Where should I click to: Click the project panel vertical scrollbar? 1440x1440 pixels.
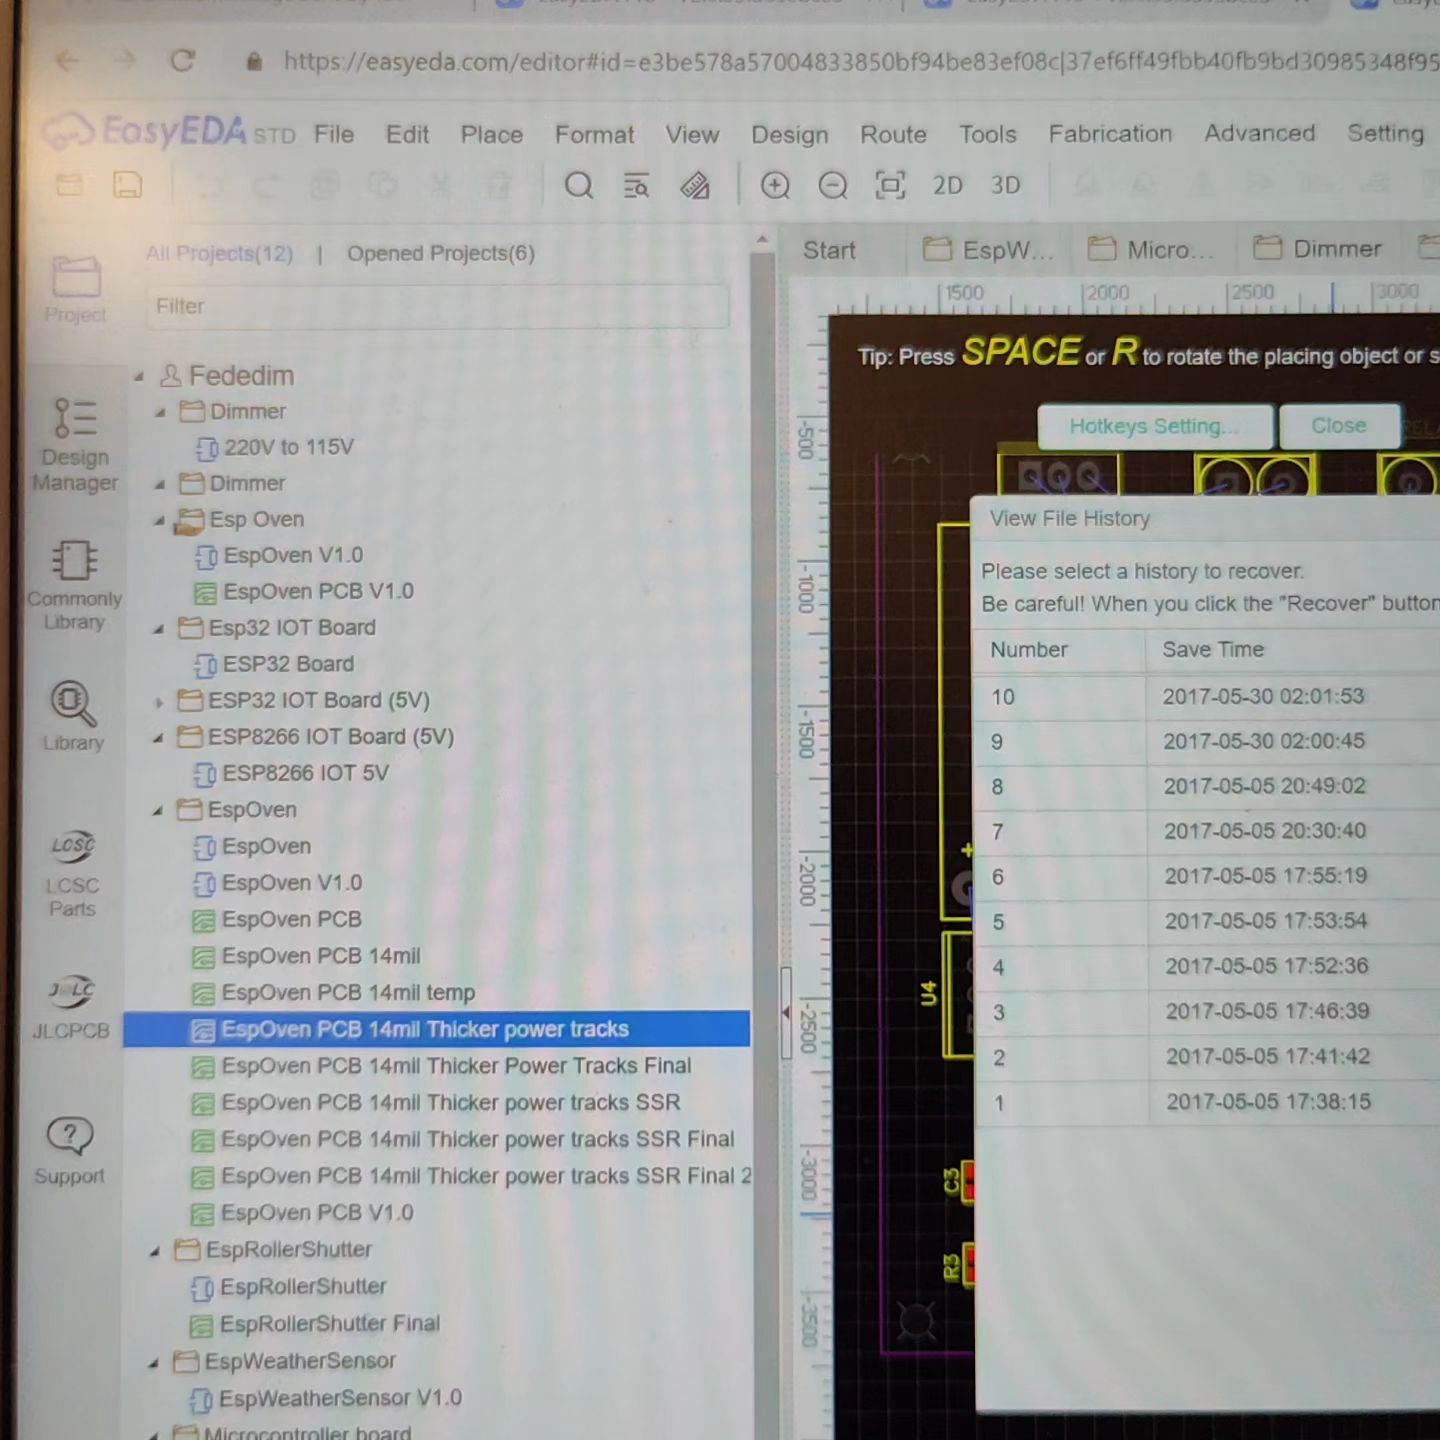coord(762,840)
